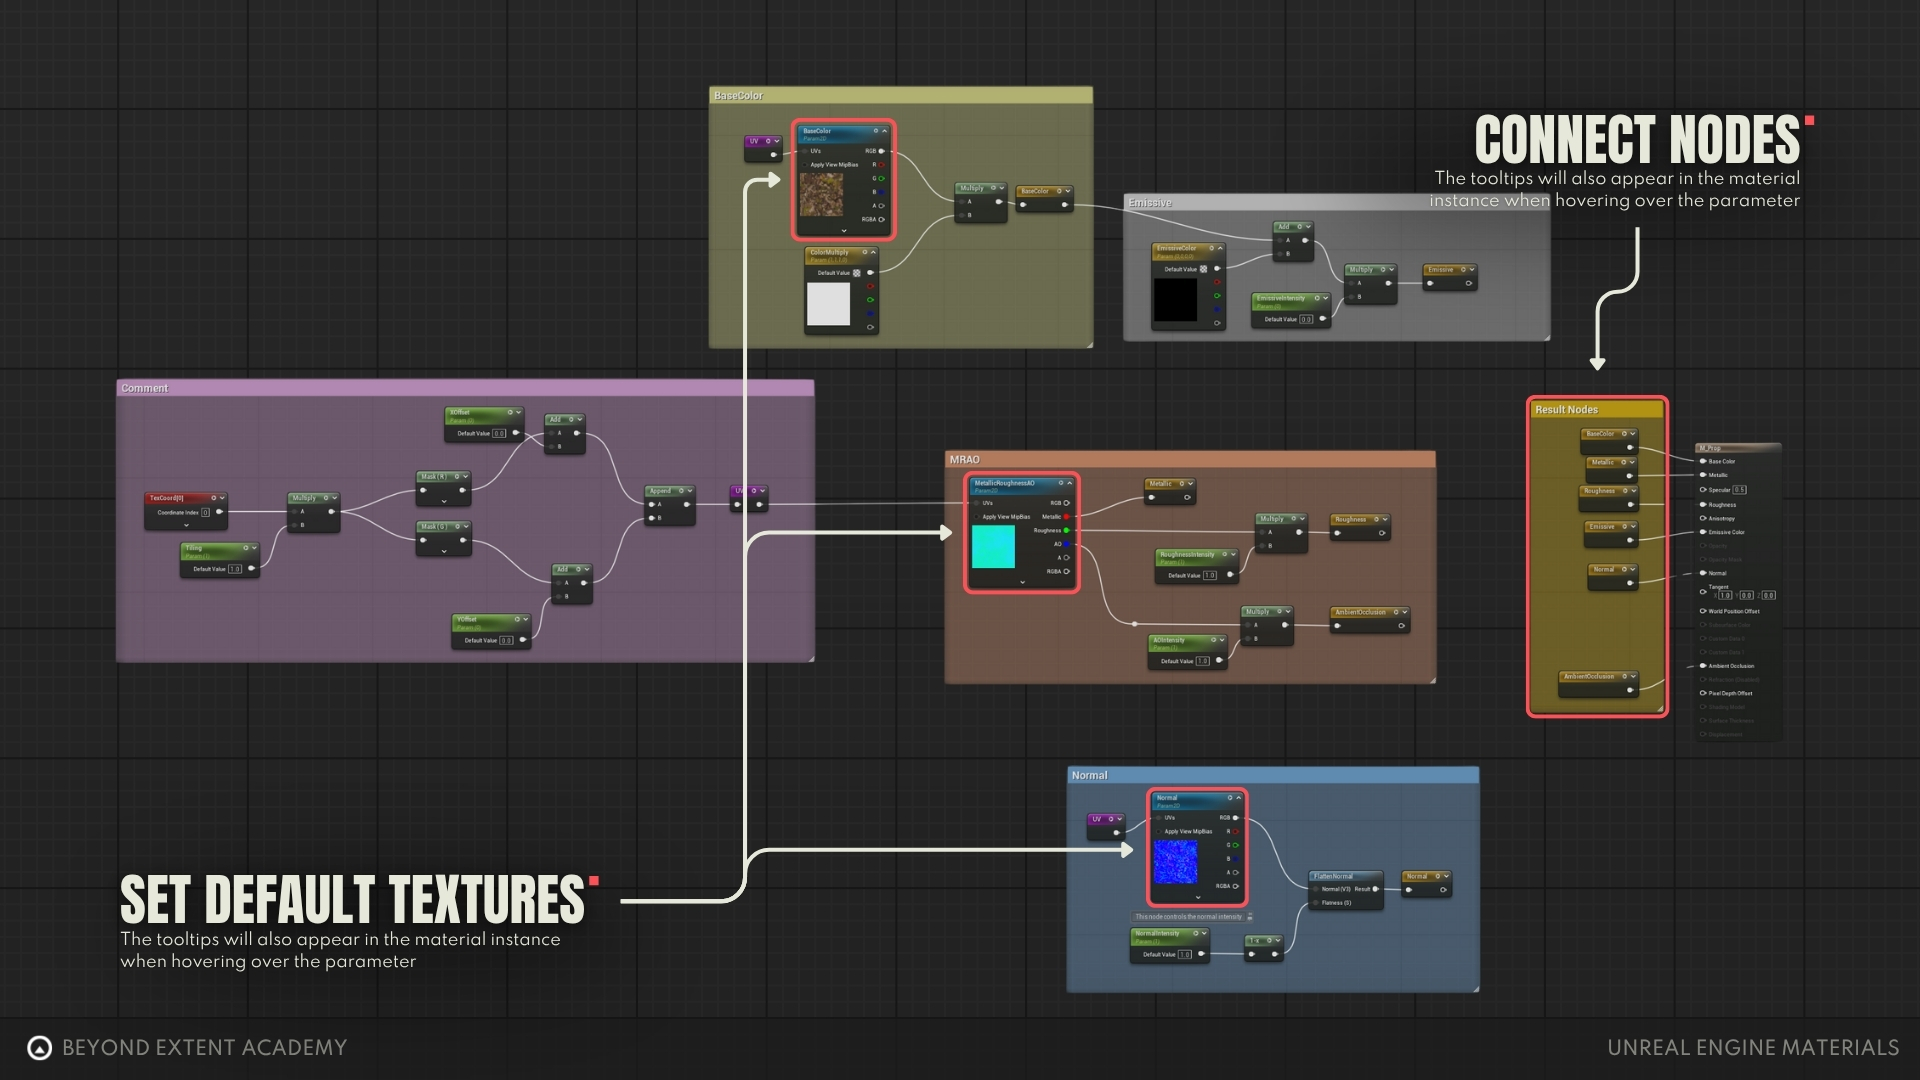1920x1080 pixels.
Task: Expand the RoughnessIntensity parameter node chevron
Action: [x=1235, y=554]
